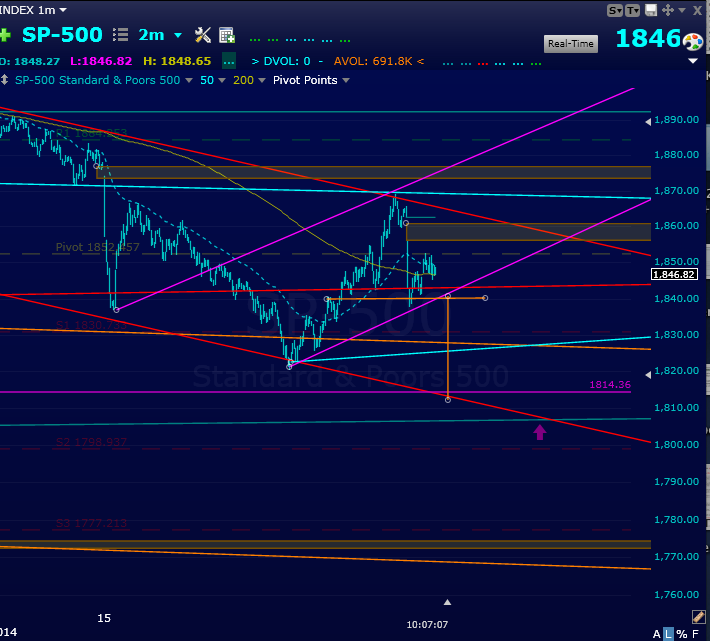Click the 1,800.00 price axis label
This screenshot has height=641, width=710.
coord(676,445)
